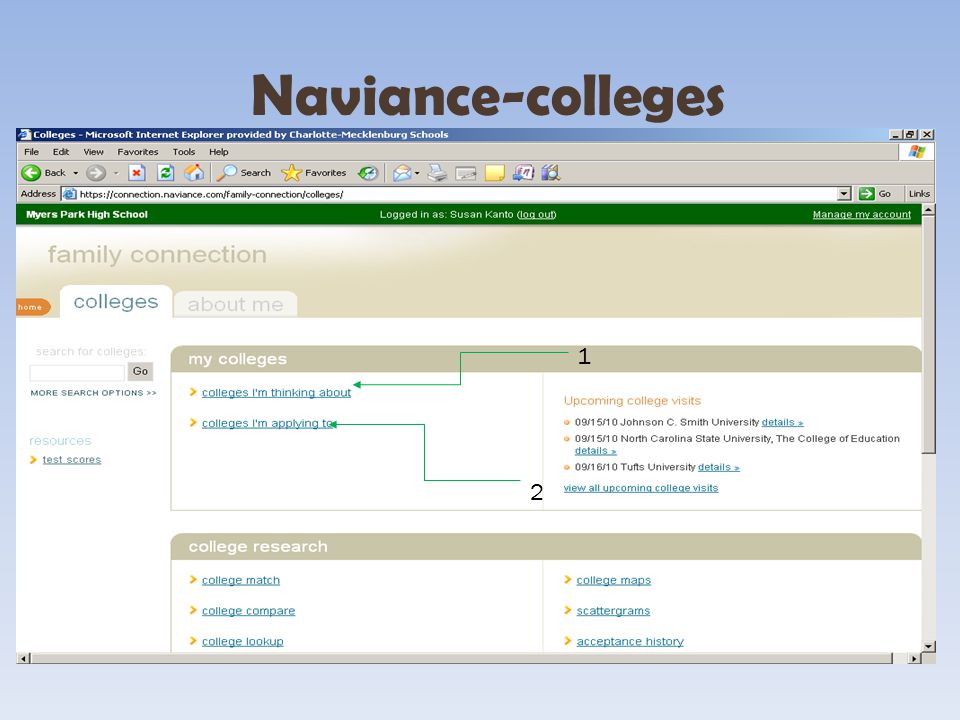Switch to the about me tab
The width and height of the screenshot is (960, 720).
(x=235, y=304)
